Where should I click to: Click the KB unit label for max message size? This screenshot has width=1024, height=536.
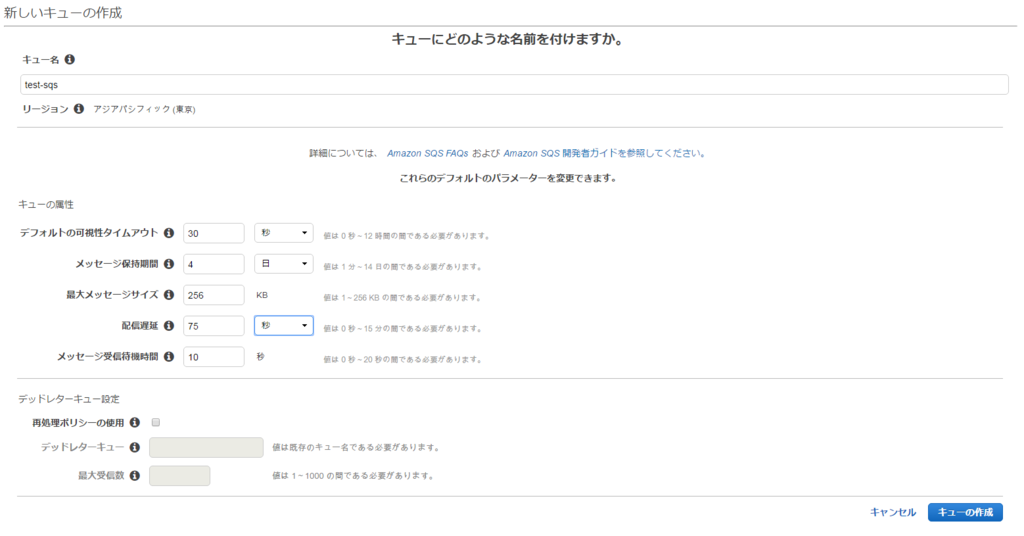262,295
